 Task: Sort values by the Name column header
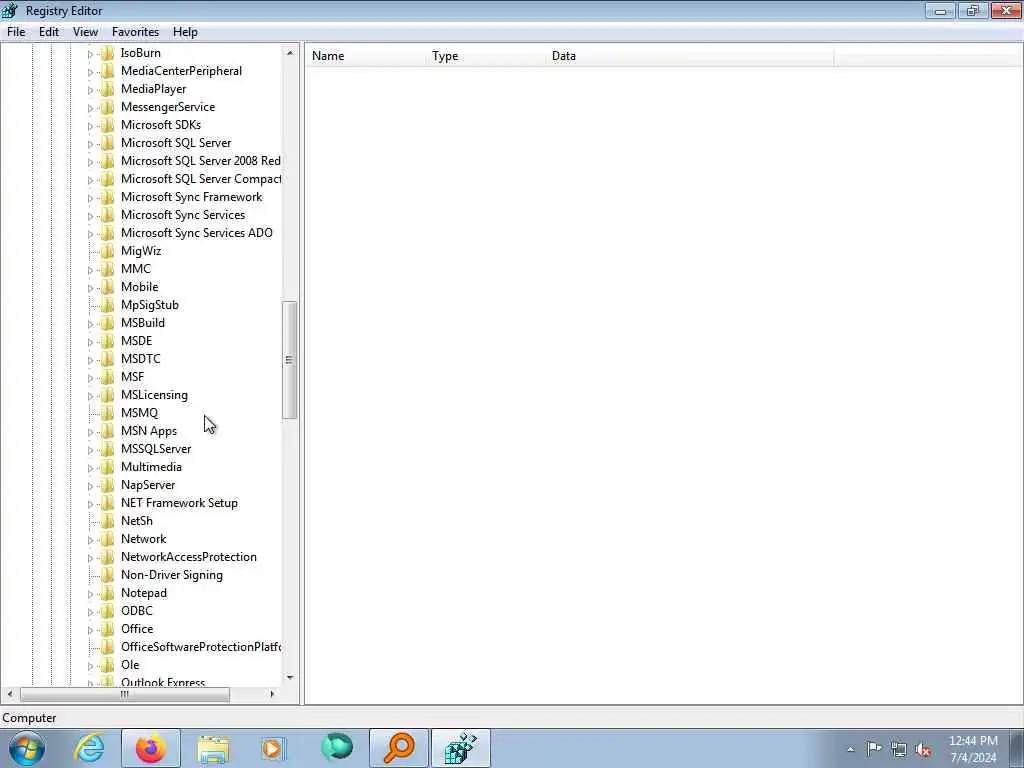[x=366, y=56]
